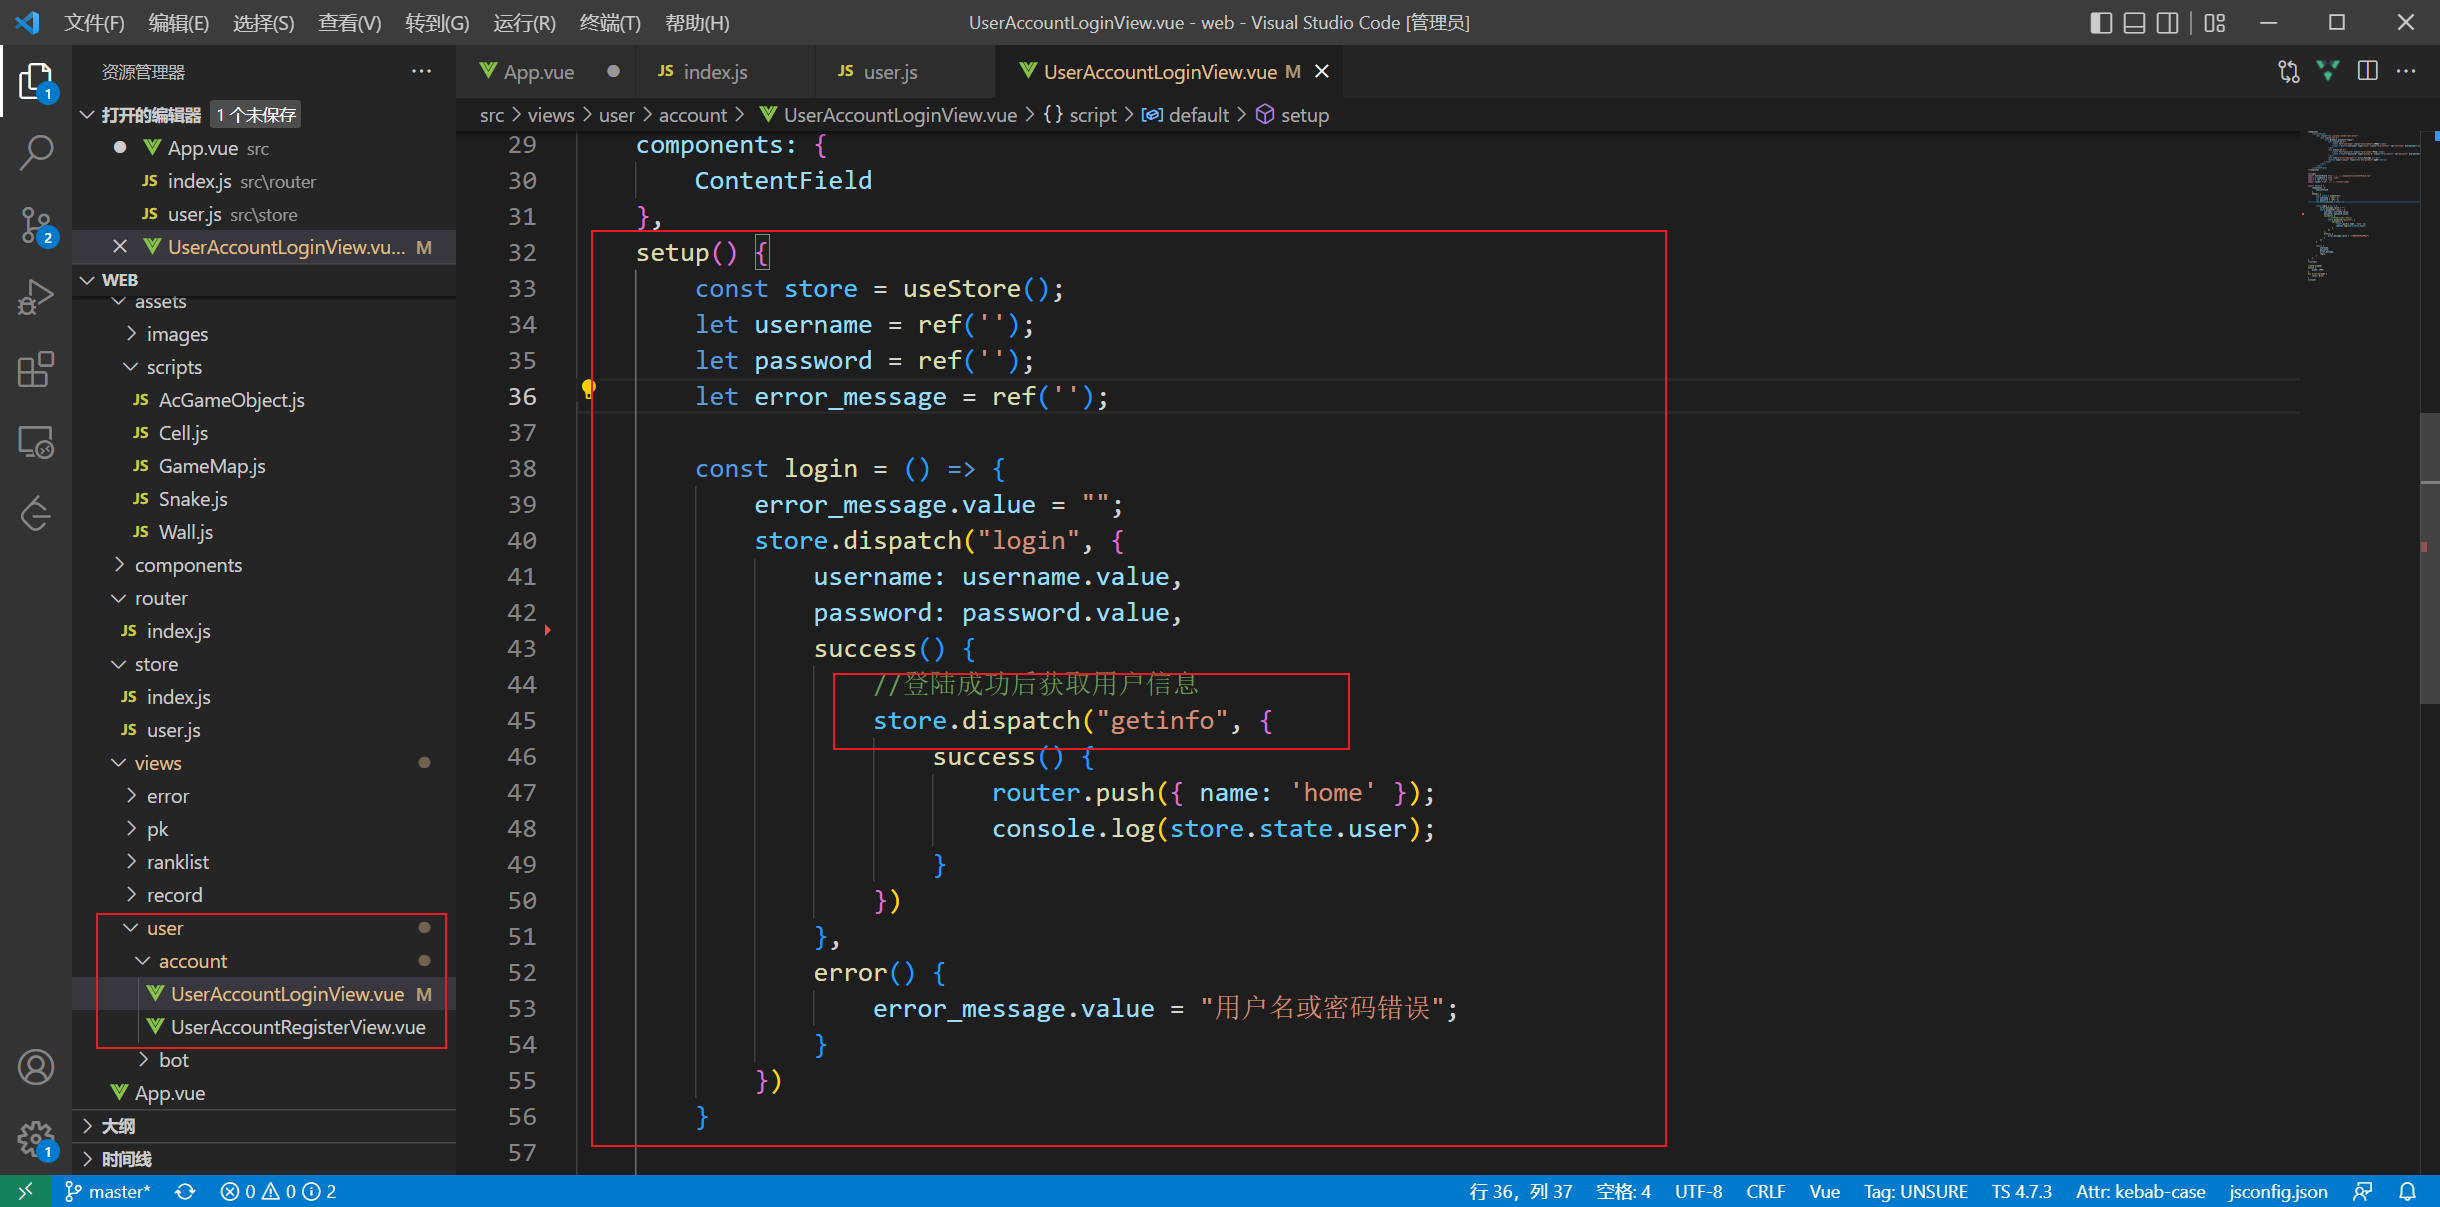The width and height of the screenshot is (2440, 1207).
Task: Open Remote Explorer in activity bar
Action: pyautogui.click(x=36, y=442)
